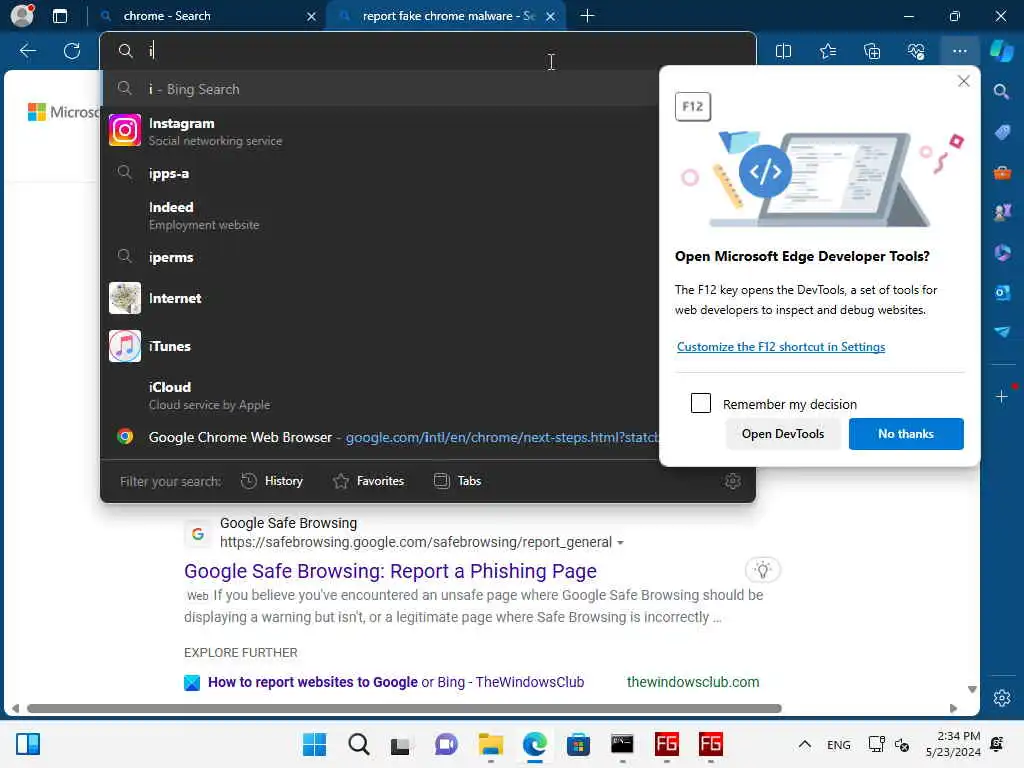Image resolution: width=1024 pixels, height=768 pixels.
Task: Show hidden icons chevron in the system tray
Action: 805,744
